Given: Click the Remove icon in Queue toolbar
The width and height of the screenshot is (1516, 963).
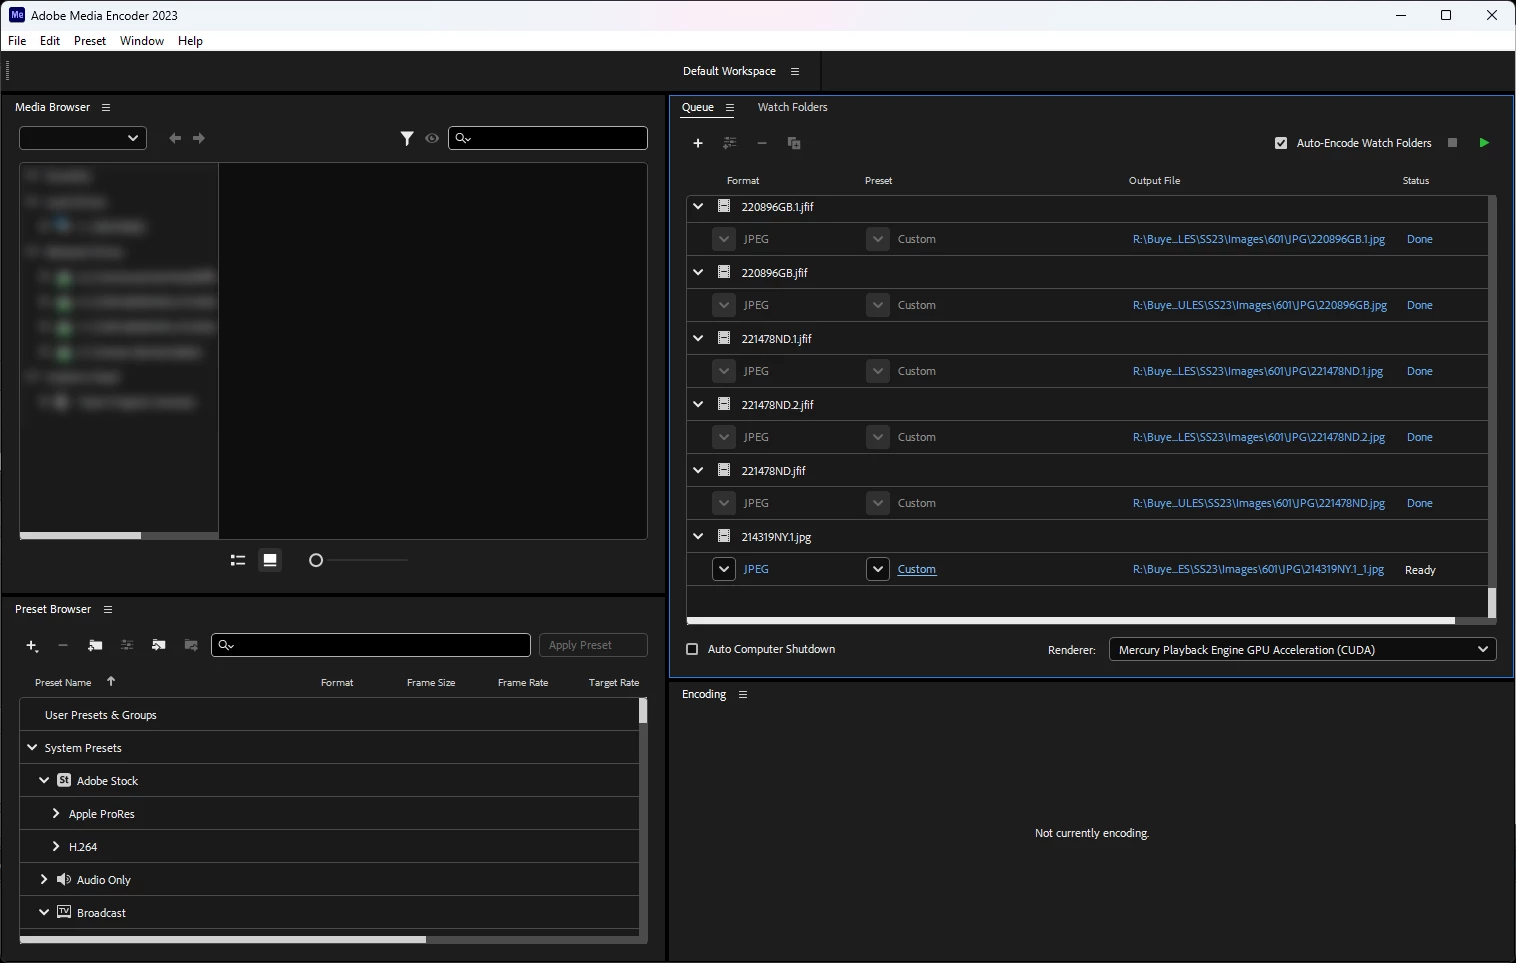Looking at the screenshot, I should point(762,143).
